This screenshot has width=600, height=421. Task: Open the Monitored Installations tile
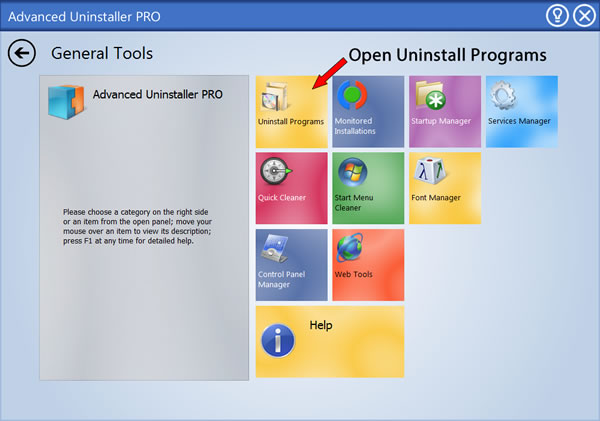[368, 111]
